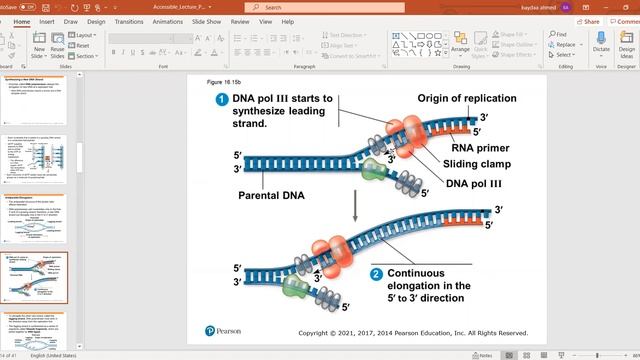This screenshot has height=360, width=640.
Task: Open the file name dropdown in title bar
Action: 210,7
